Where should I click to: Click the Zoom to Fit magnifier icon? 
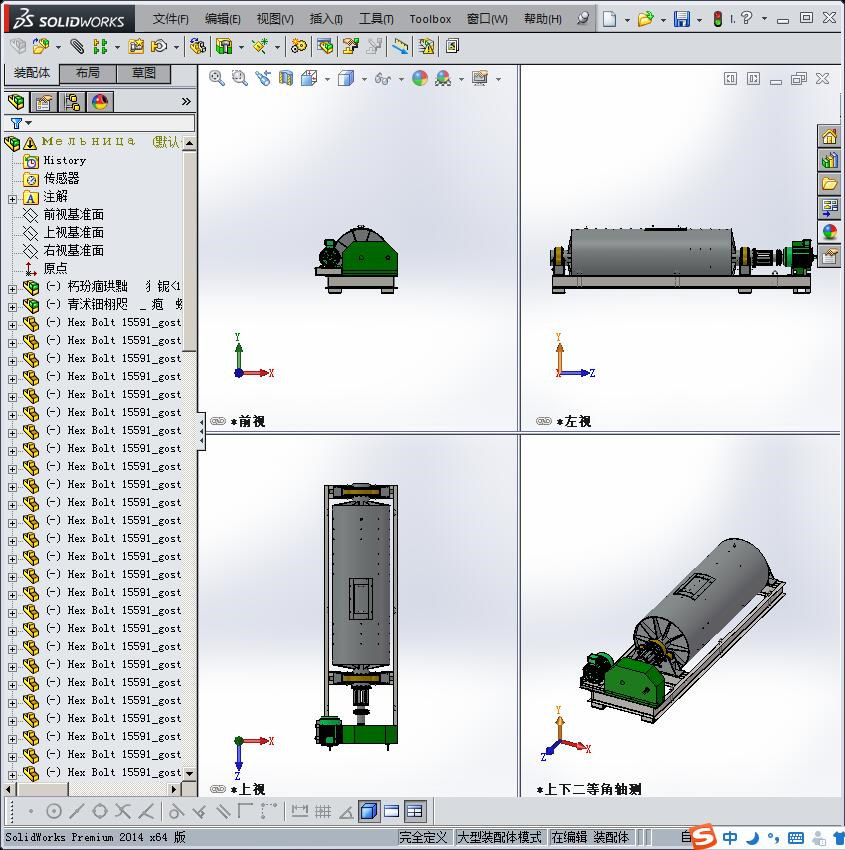217,79
